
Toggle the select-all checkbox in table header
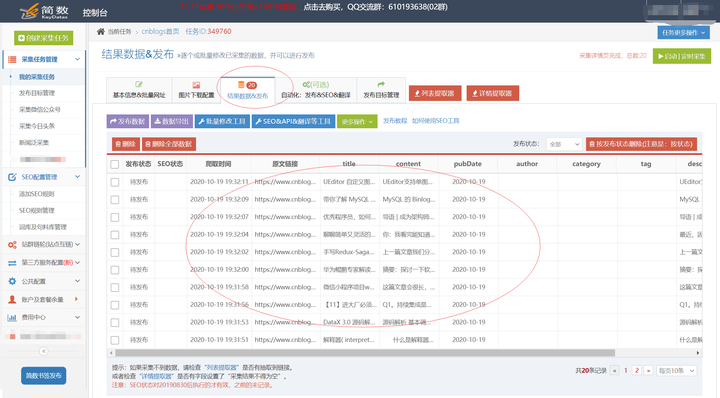[115, 164]
